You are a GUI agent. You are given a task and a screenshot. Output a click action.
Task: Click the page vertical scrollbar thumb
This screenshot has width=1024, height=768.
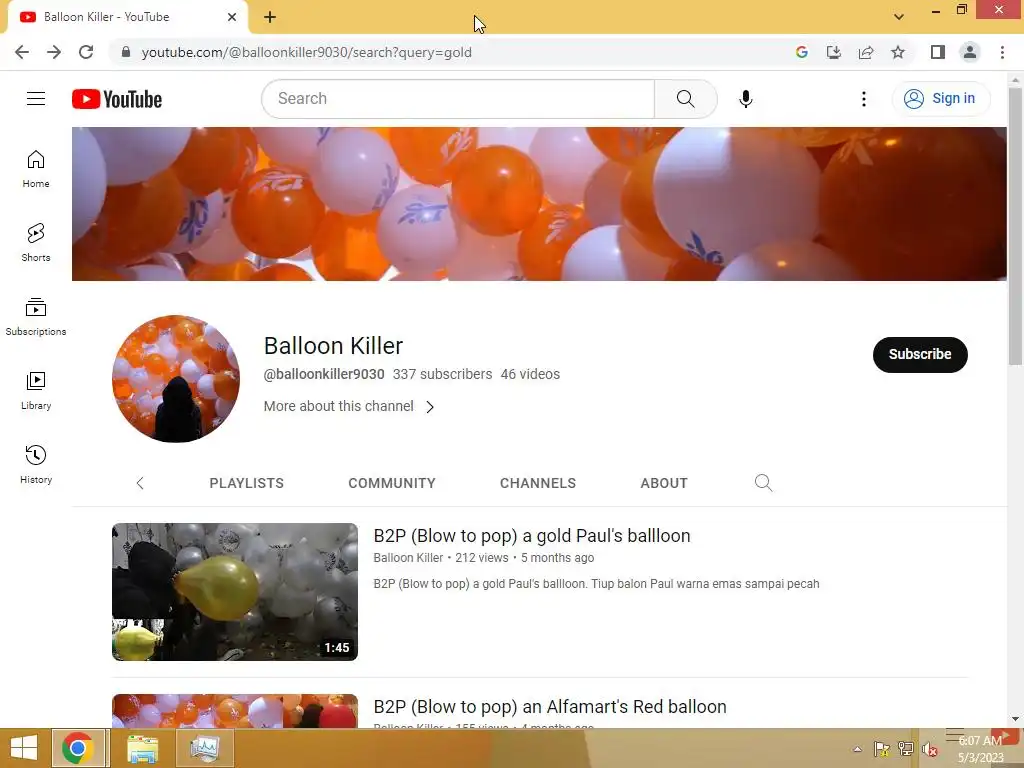[1015, 225]
